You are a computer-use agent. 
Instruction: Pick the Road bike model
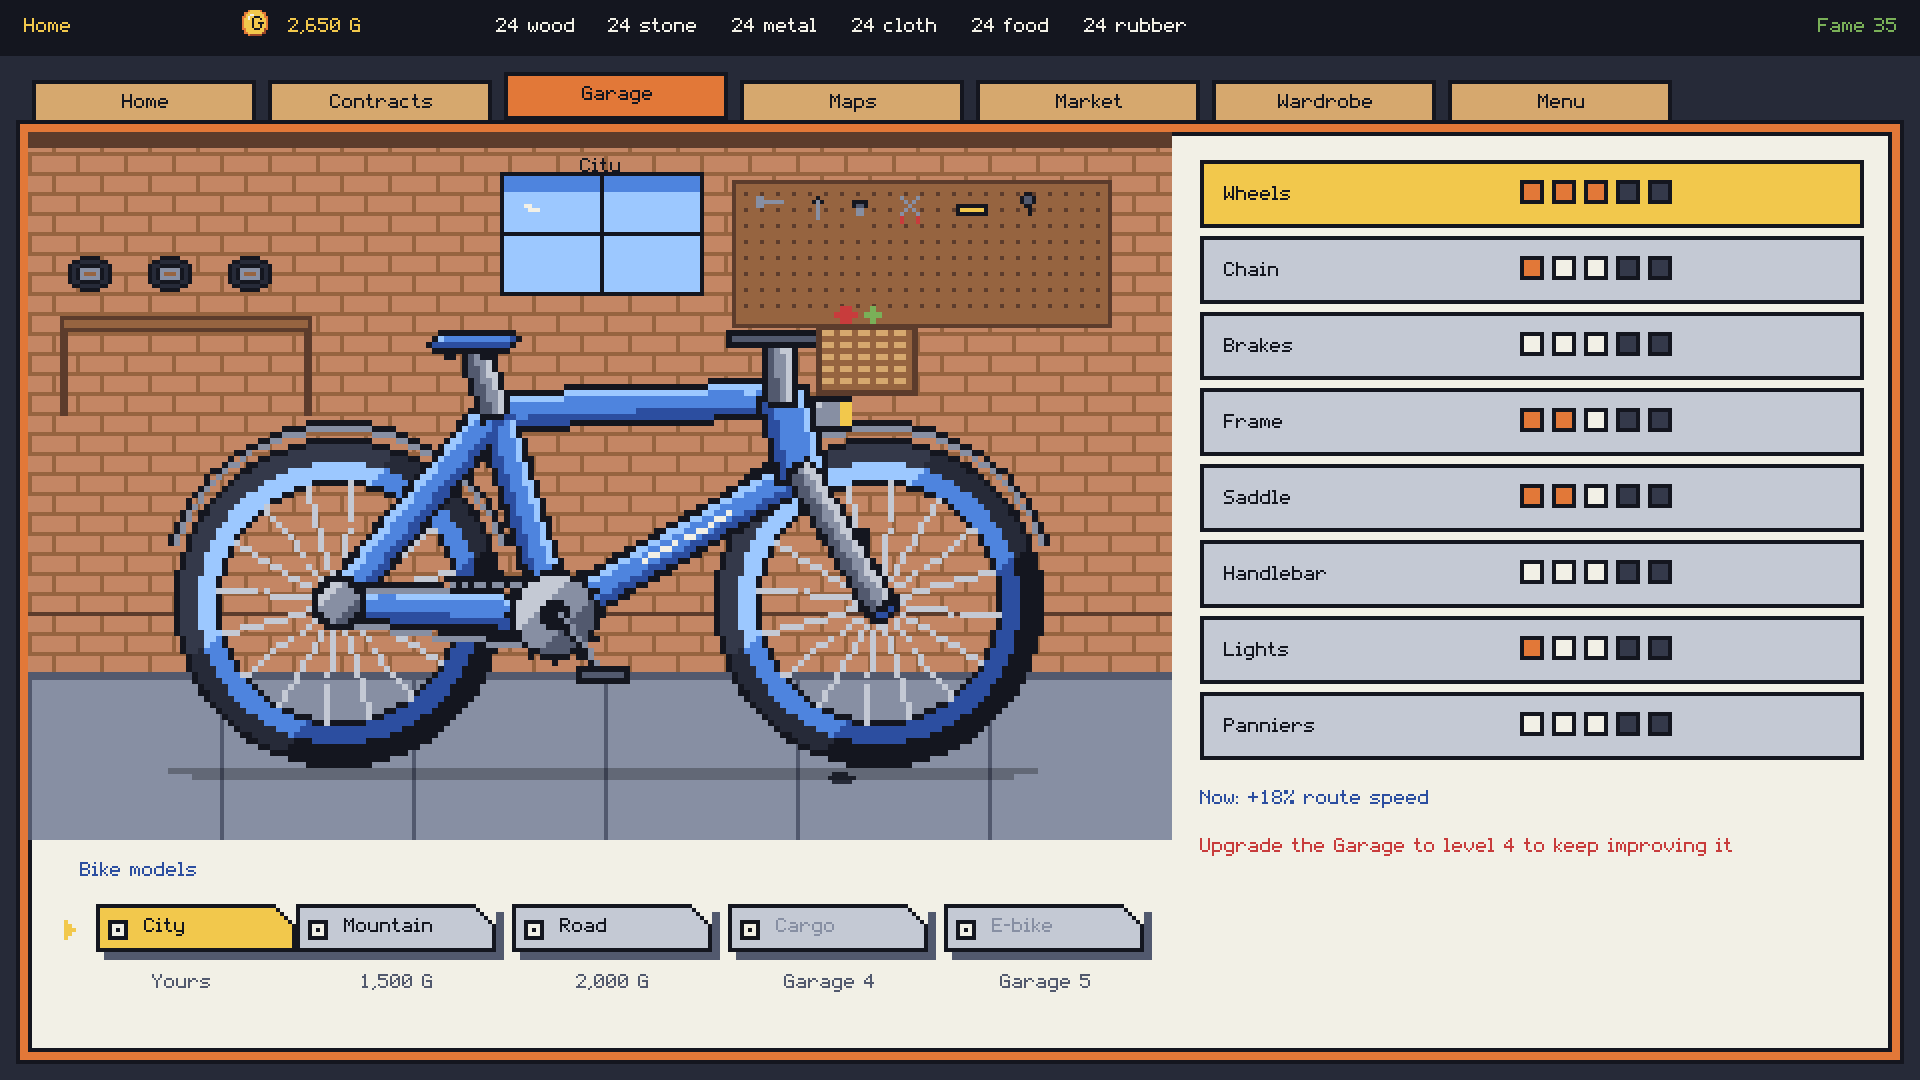[612, 928]
